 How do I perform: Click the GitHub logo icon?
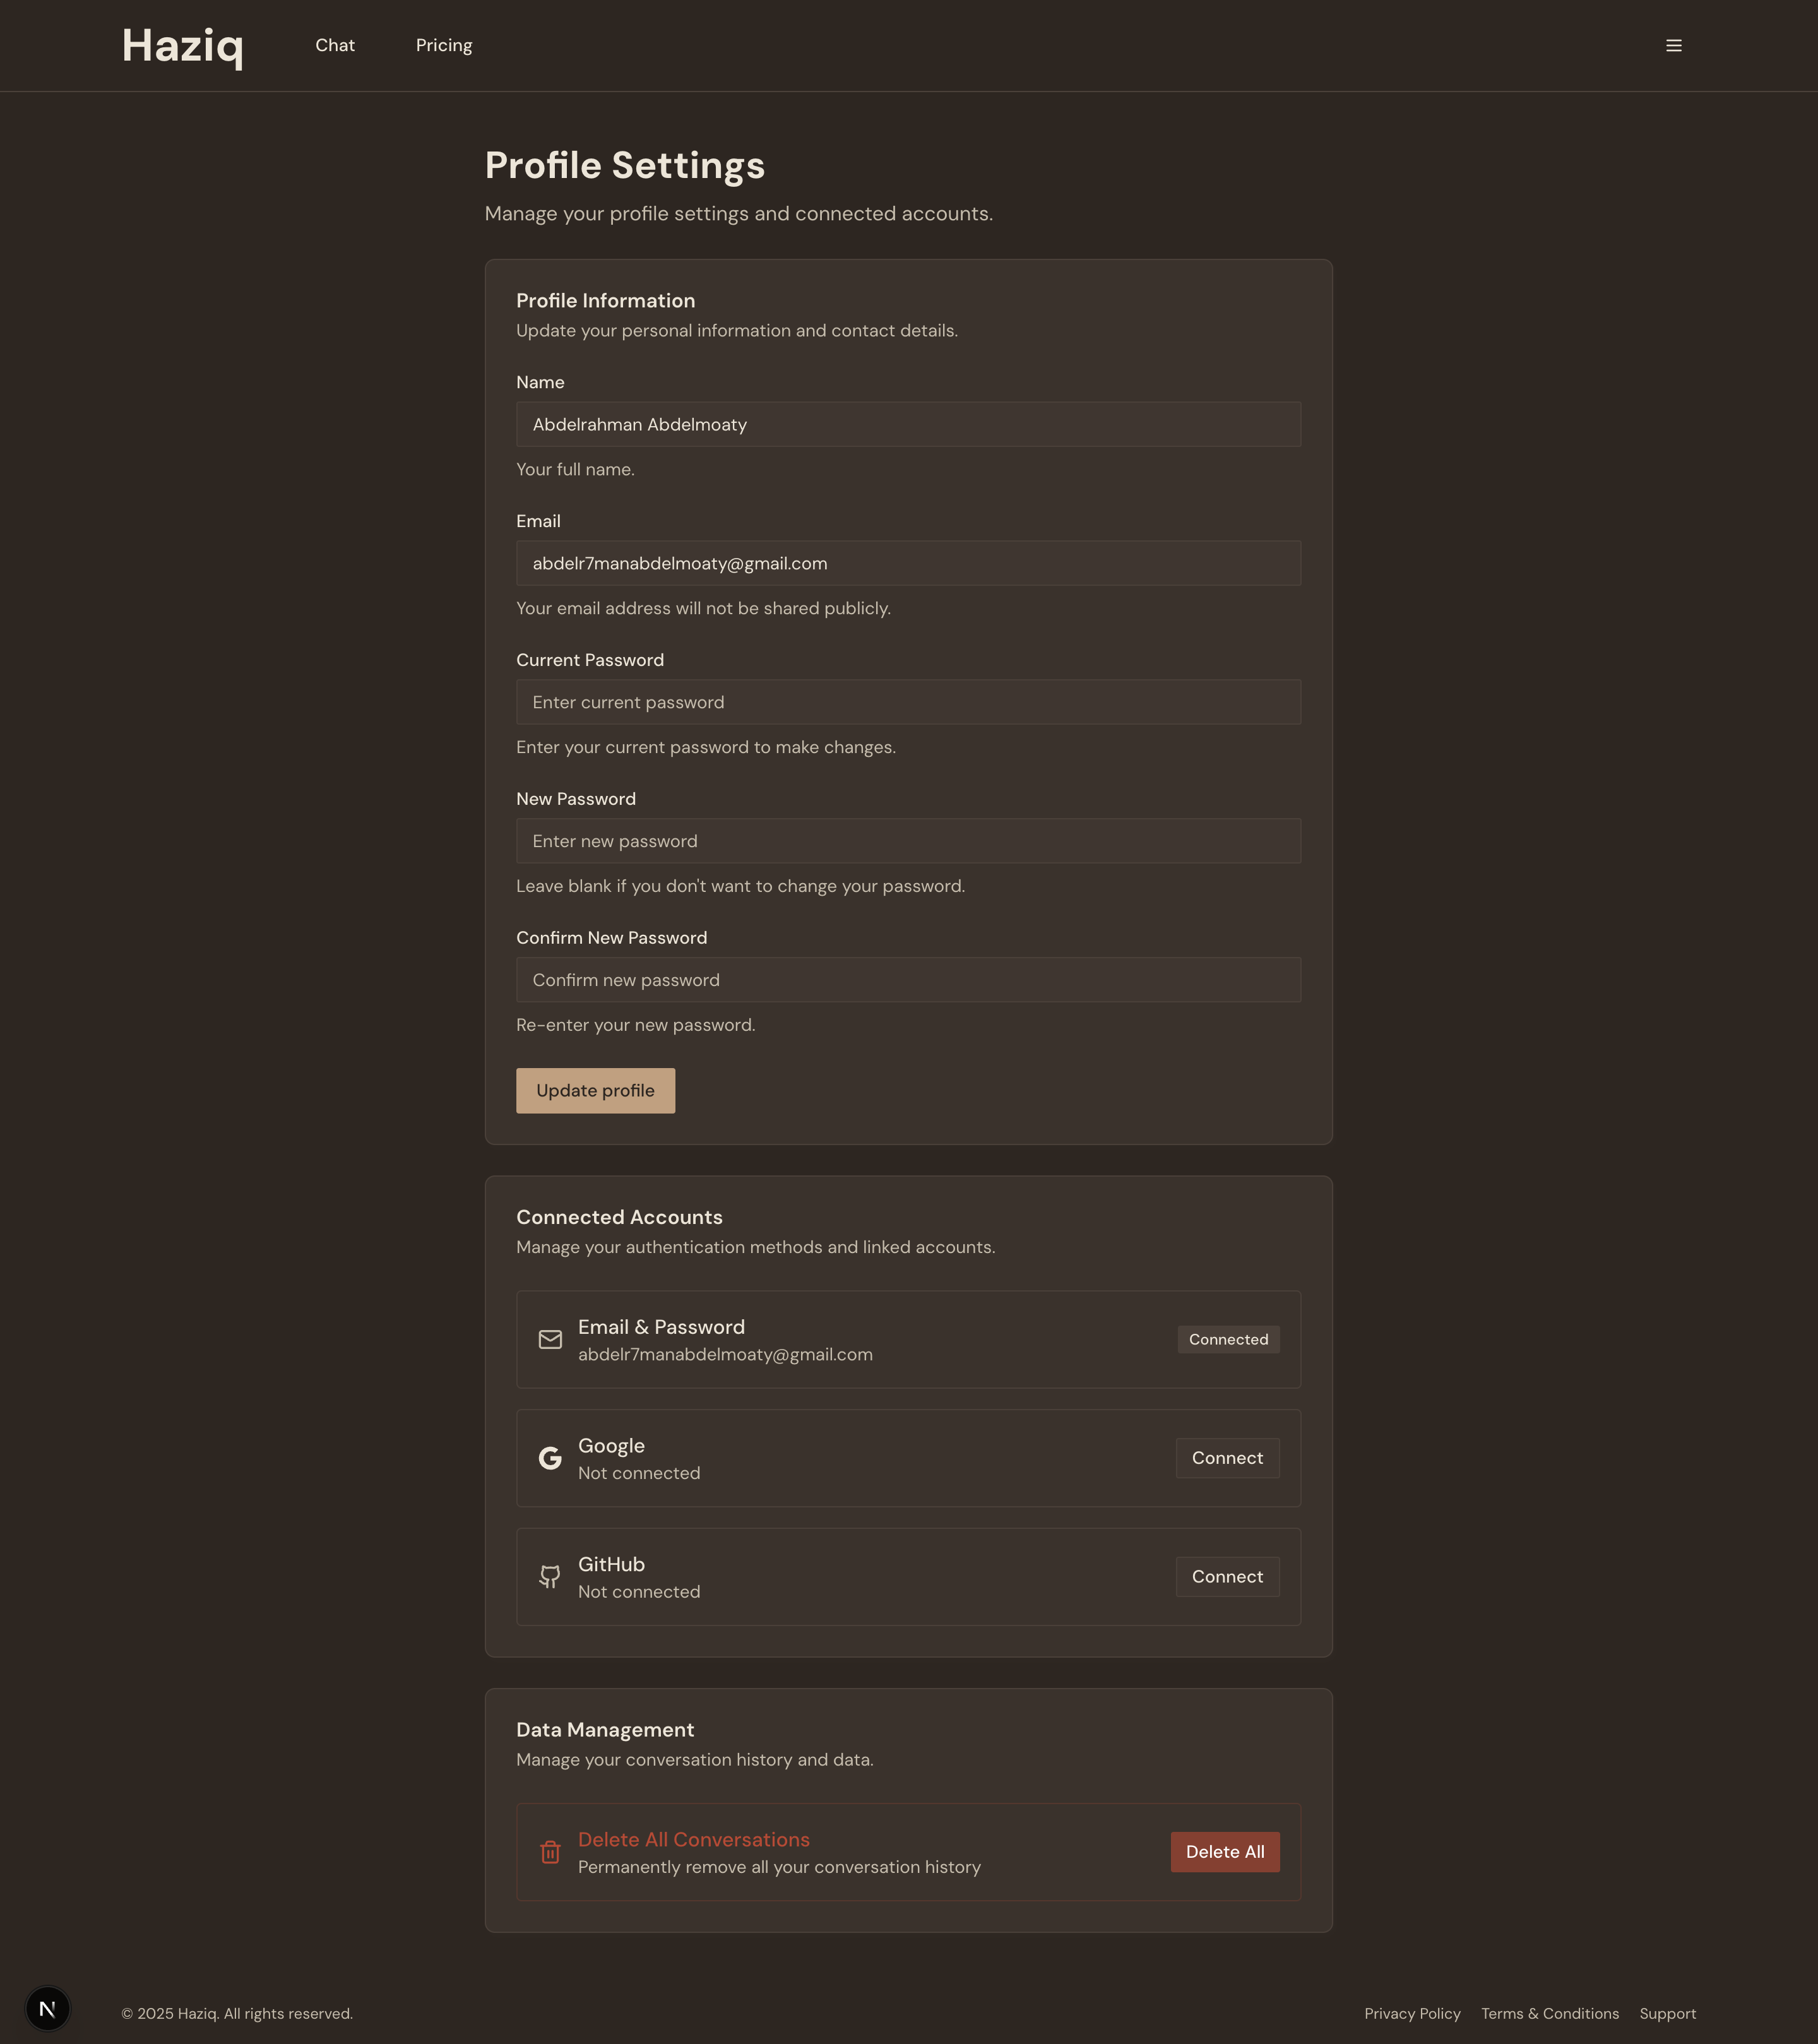pos(550,1577)
